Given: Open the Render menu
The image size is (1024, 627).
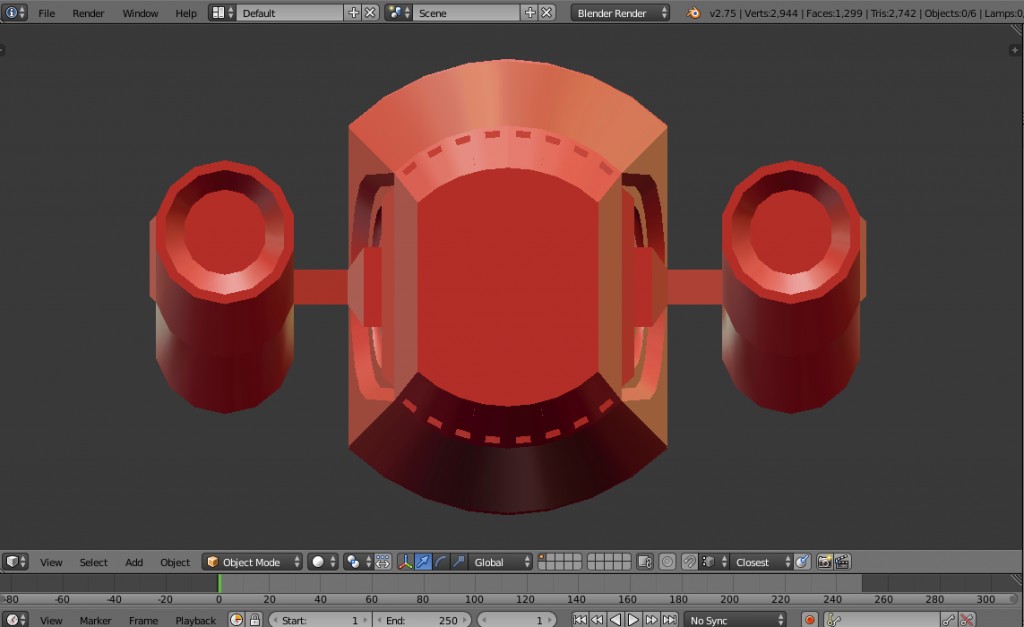Looking at the screenshot, I should [x=88, y=13].
